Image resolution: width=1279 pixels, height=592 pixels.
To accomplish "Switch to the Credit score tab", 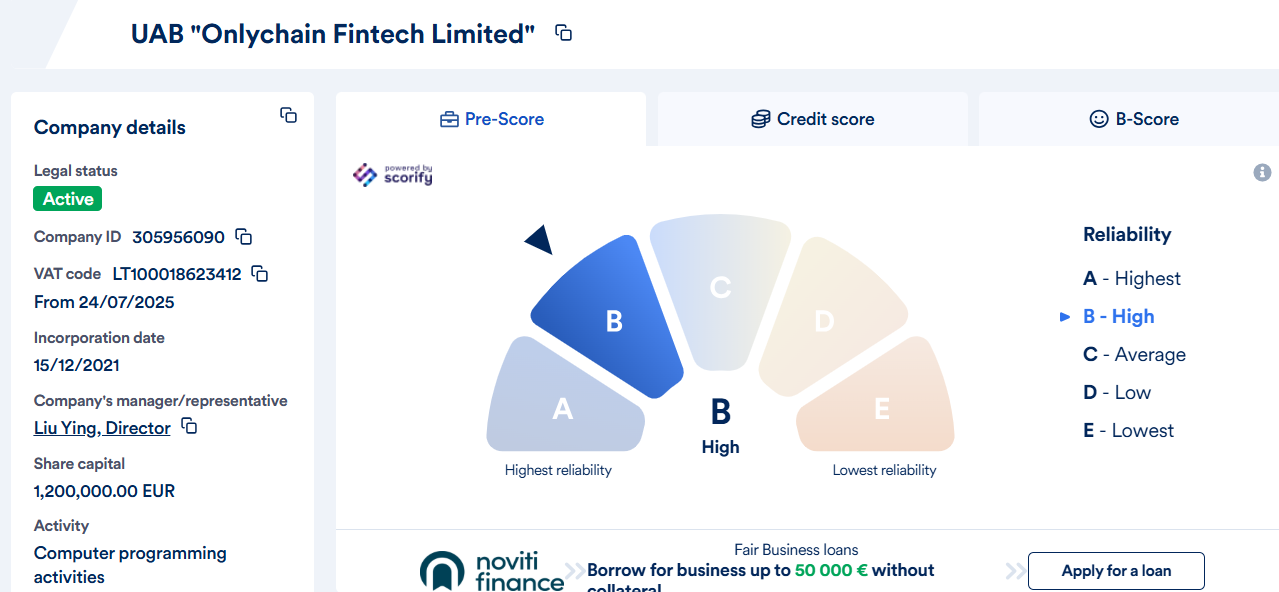I will pos(812,118).
